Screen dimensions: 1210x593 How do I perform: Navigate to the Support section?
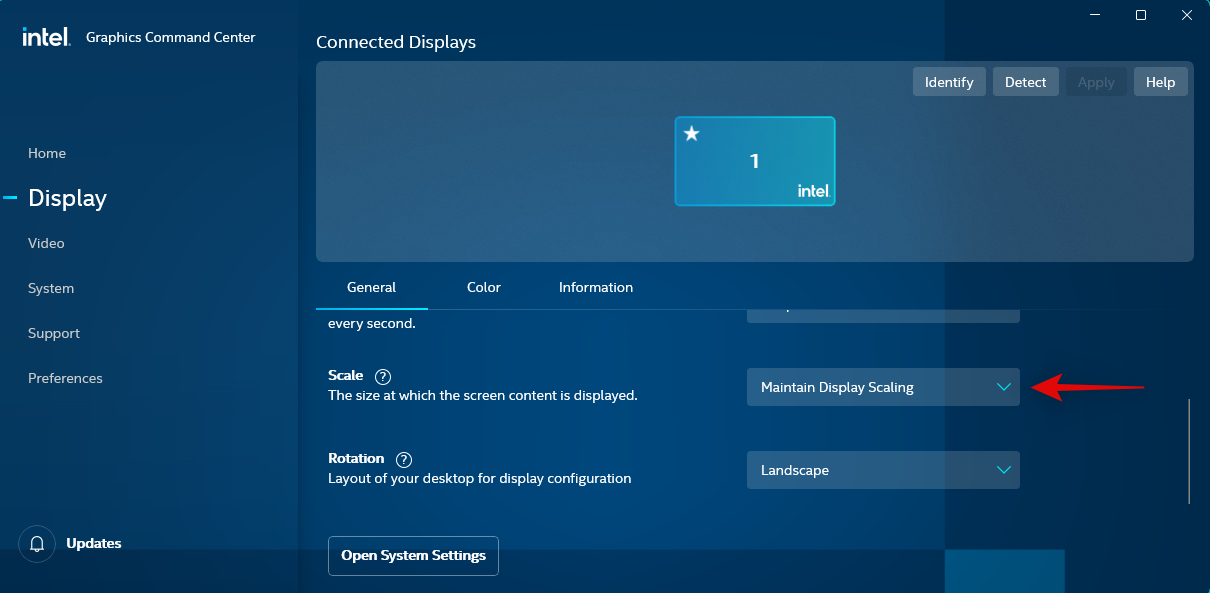tap(53, 333)
